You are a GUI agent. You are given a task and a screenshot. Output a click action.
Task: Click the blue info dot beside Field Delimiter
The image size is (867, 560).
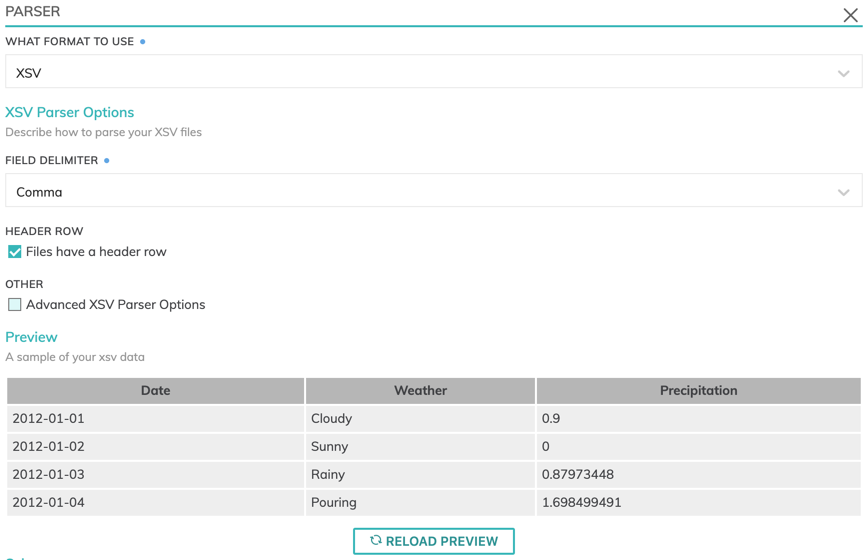coord(107,160)
